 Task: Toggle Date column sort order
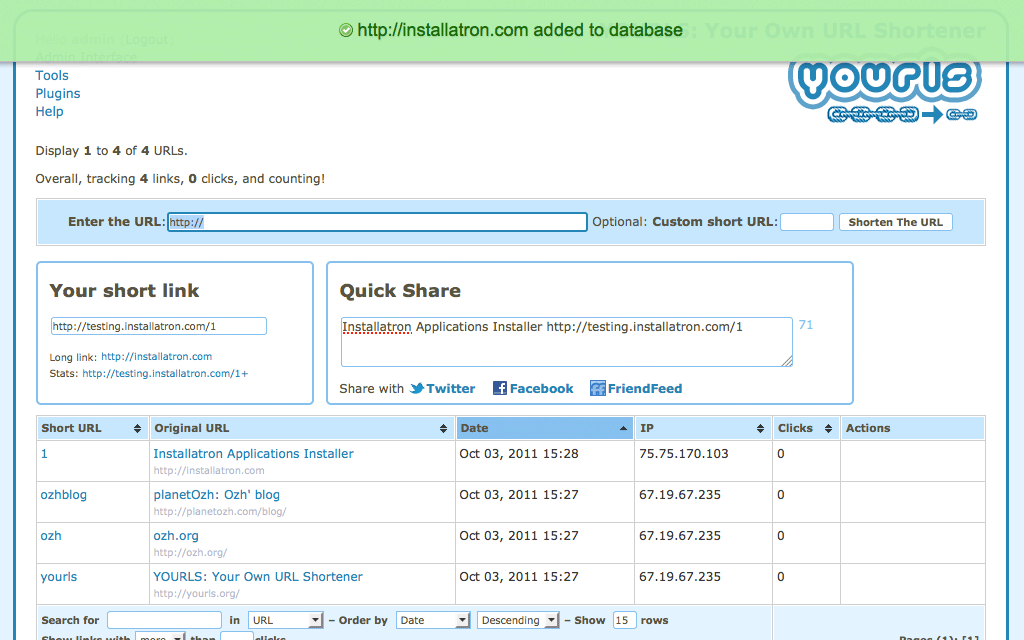click(x=624, y=429)
